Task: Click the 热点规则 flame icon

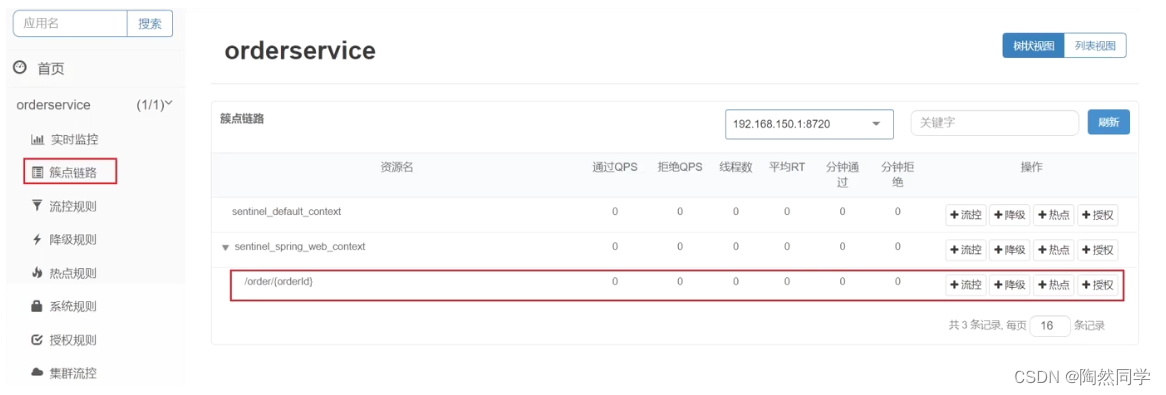Action: 37,273
